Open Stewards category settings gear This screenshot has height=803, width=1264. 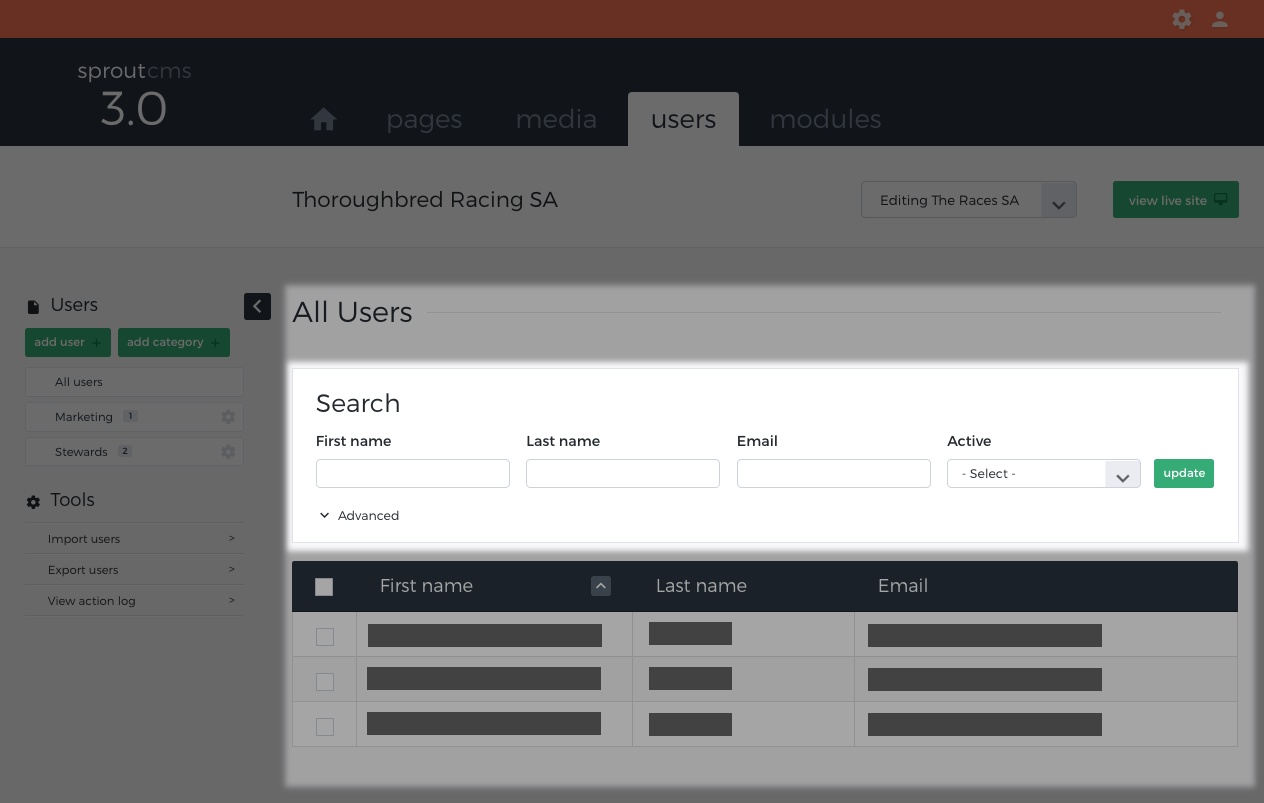228,452
